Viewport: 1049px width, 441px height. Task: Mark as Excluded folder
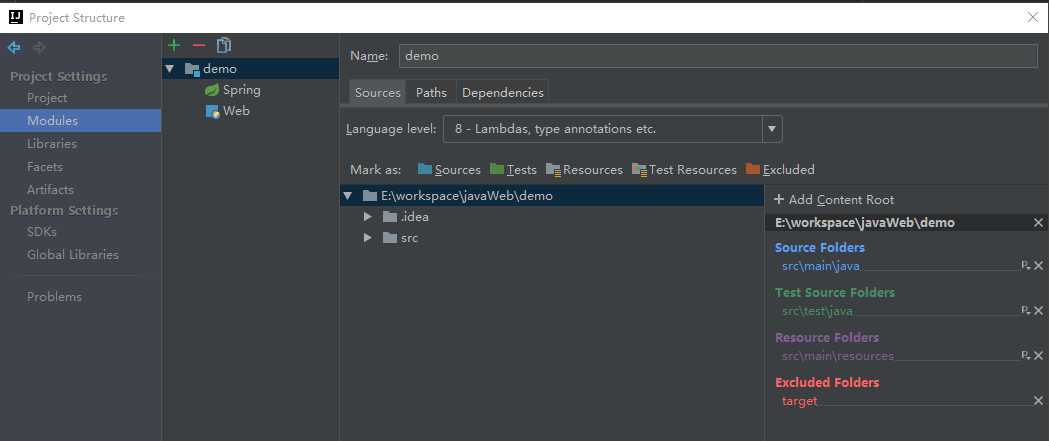pyautogui.click(x=780, y=170)
